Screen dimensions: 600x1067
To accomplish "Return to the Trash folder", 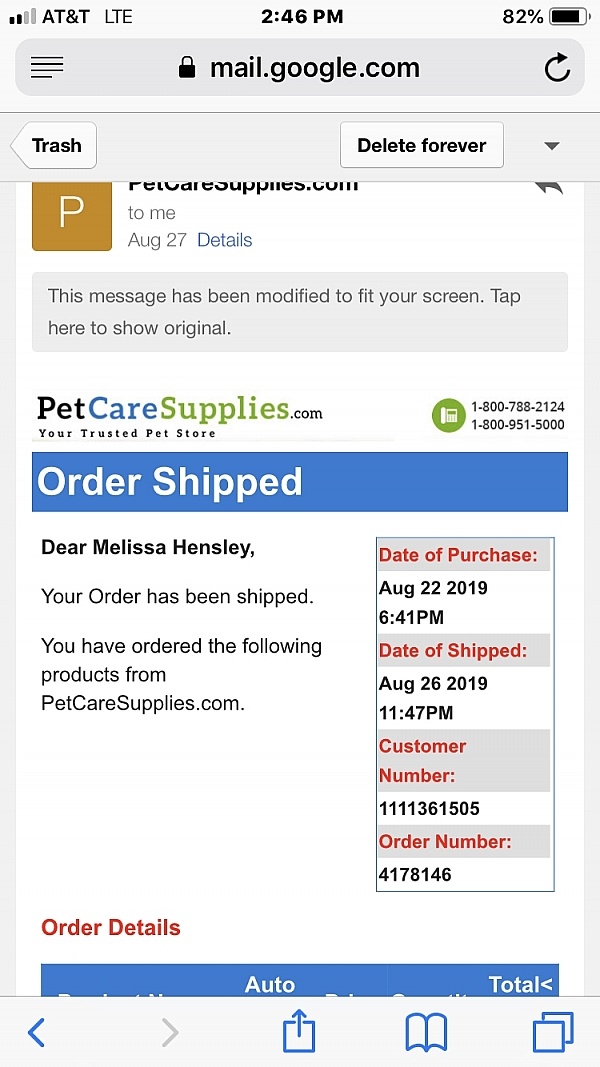I will point(53,145).
